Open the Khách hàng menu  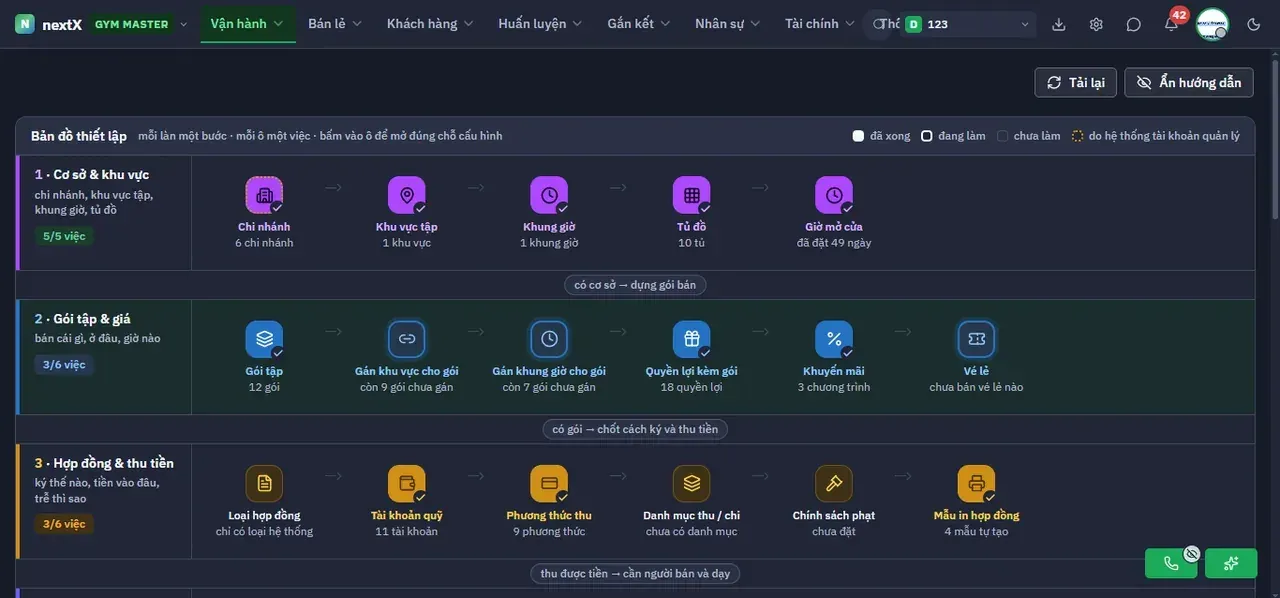pyautogui.click(x=430, y=24)
